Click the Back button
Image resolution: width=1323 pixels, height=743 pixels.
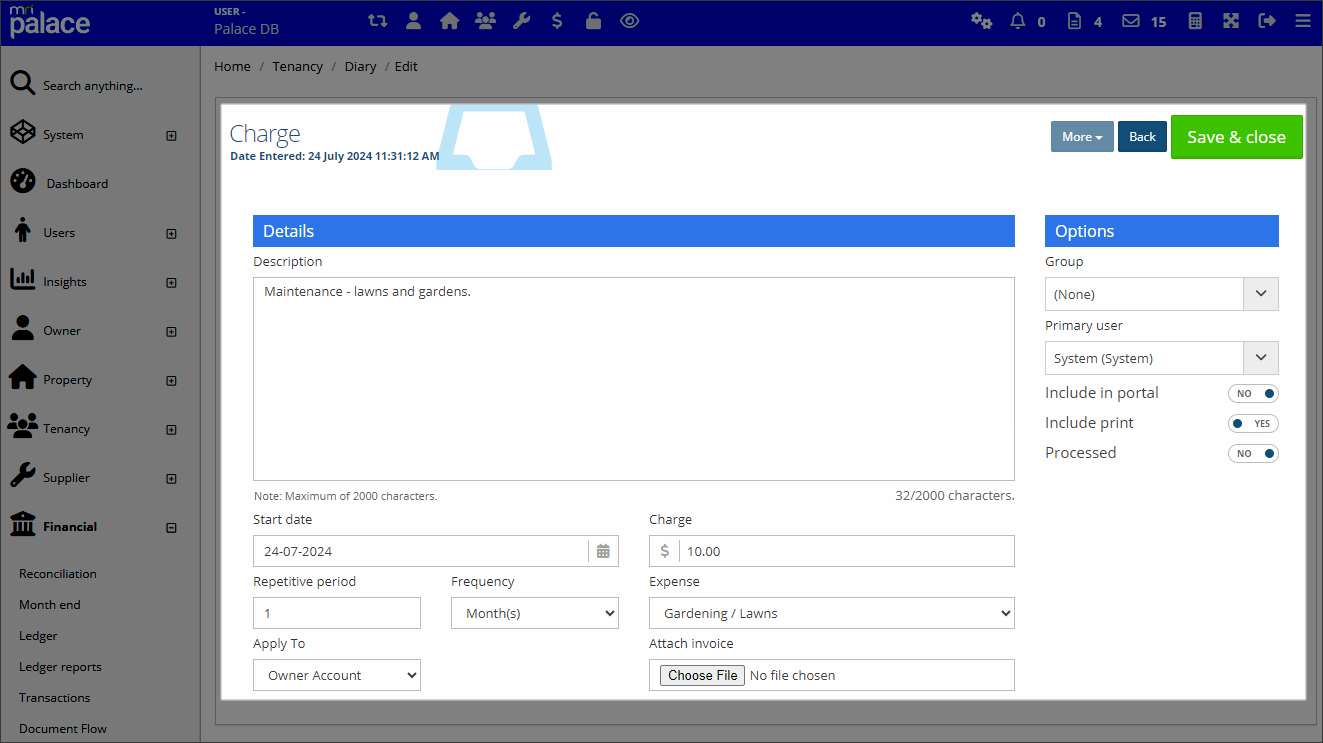[x=1142, y=137]
